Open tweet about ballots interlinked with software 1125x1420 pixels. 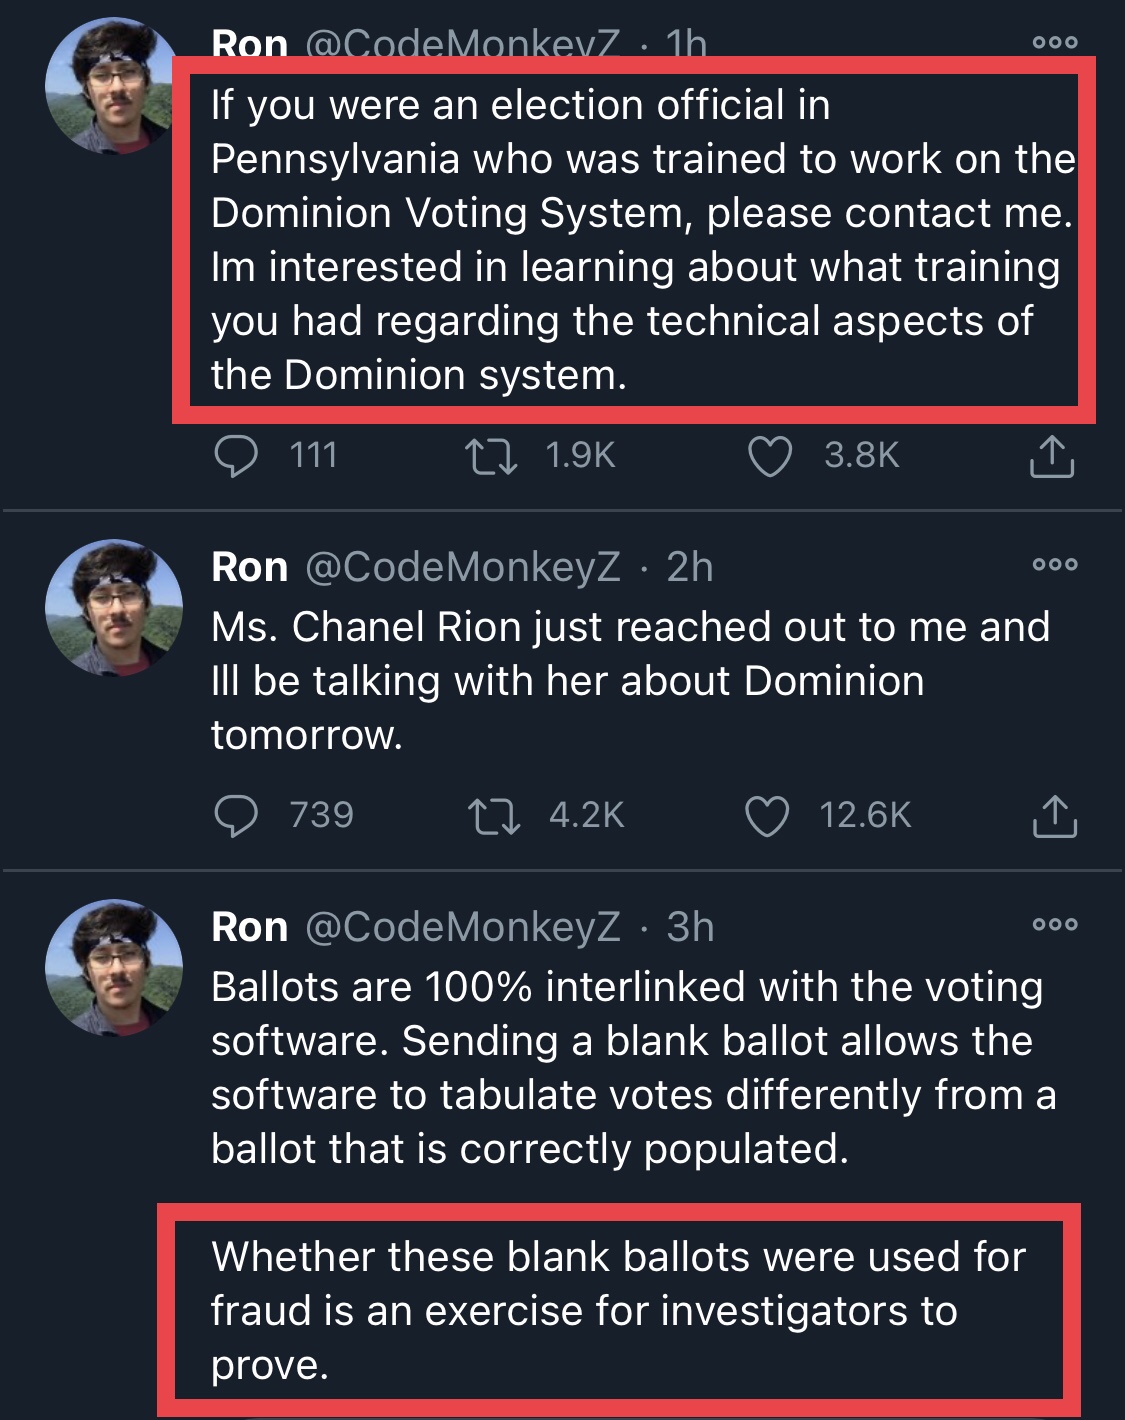[634, 1068]
